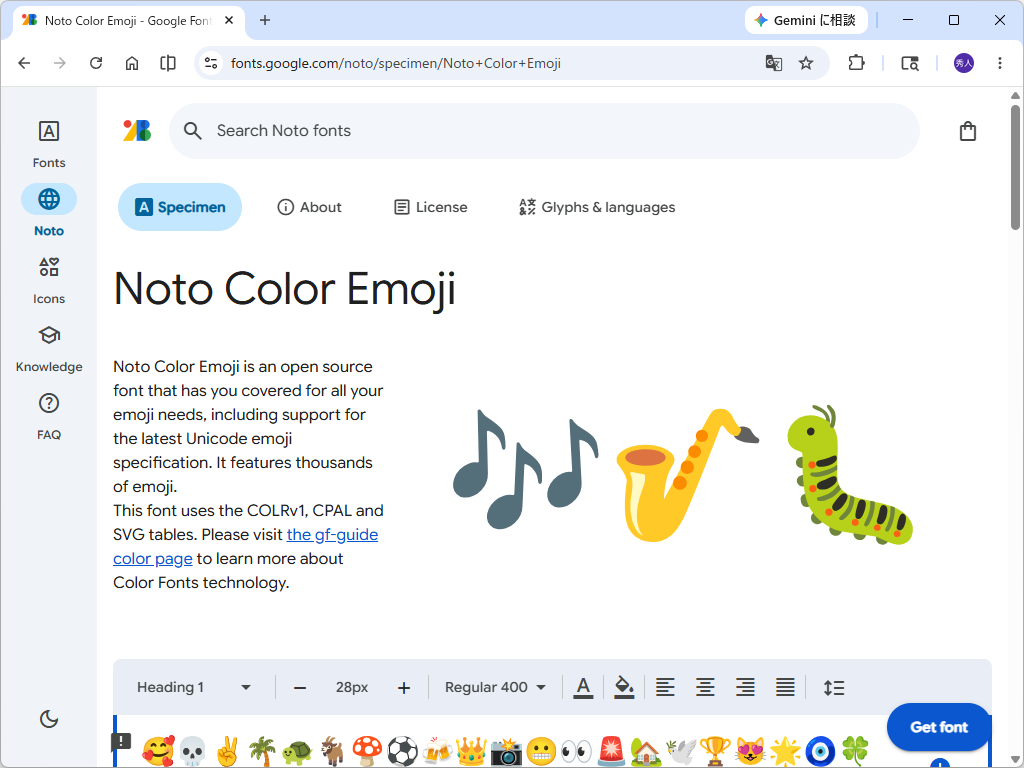Open Chrome three-dot menu
Viewport: 1024px width, 768px height.
click(x=1000, y=63)
